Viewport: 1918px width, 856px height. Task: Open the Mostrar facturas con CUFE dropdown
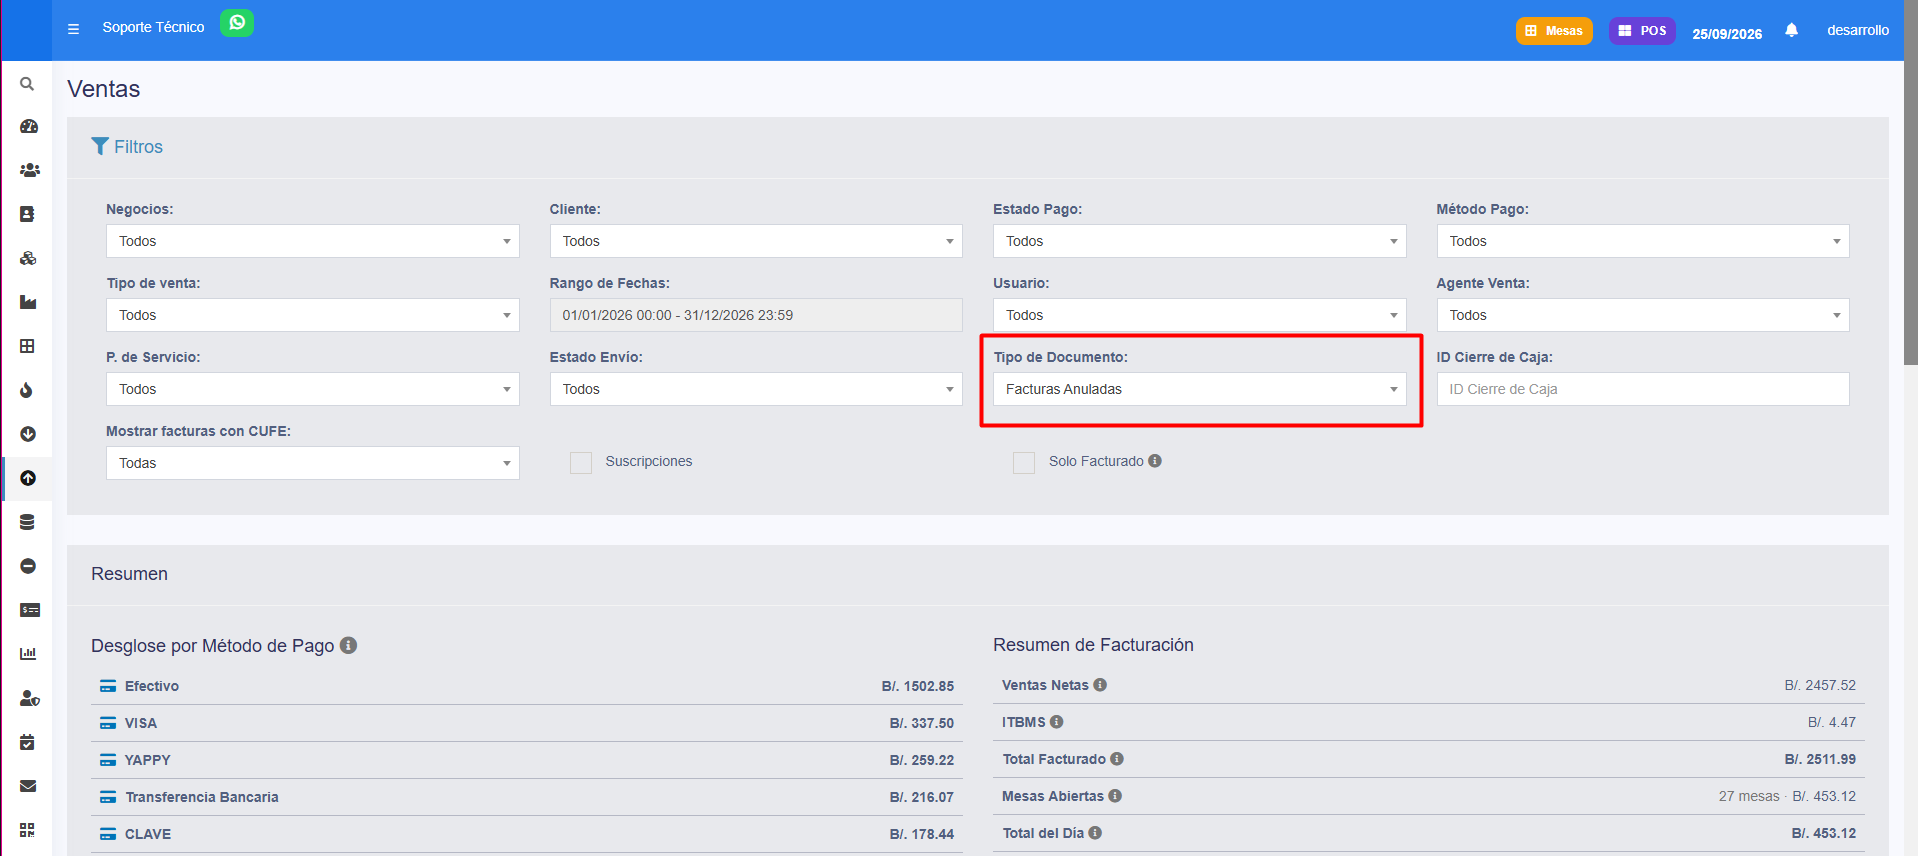click(x=313, y=463)
